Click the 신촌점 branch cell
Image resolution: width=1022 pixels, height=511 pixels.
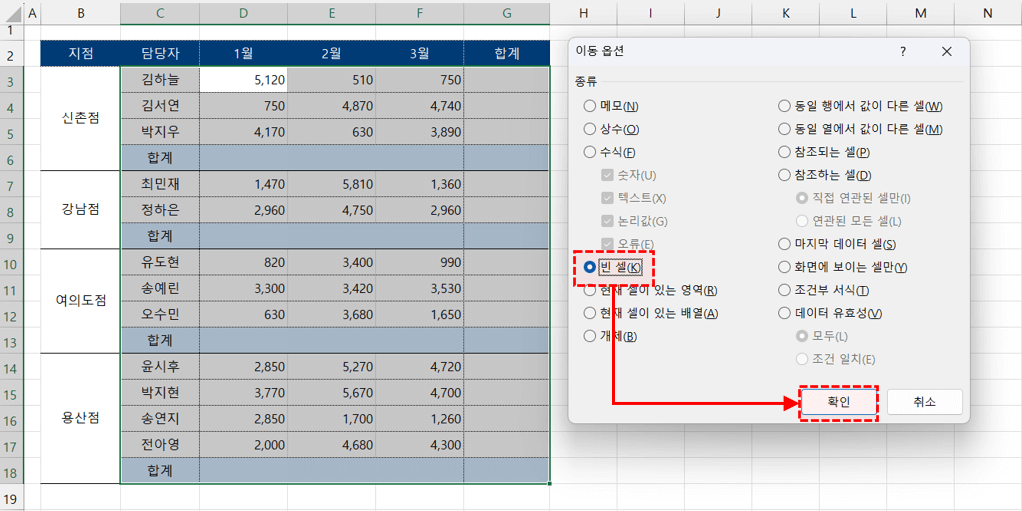pyautogui.click(x=80, y=119)
